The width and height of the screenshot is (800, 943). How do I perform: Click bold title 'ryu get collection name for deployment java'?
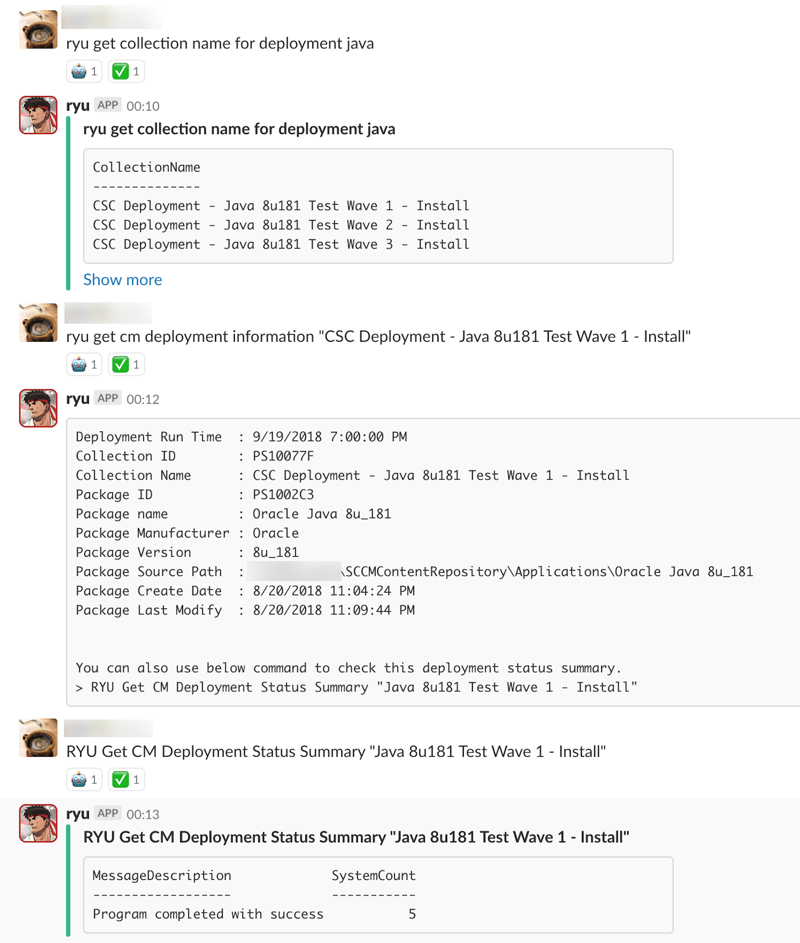click(239, 129)
